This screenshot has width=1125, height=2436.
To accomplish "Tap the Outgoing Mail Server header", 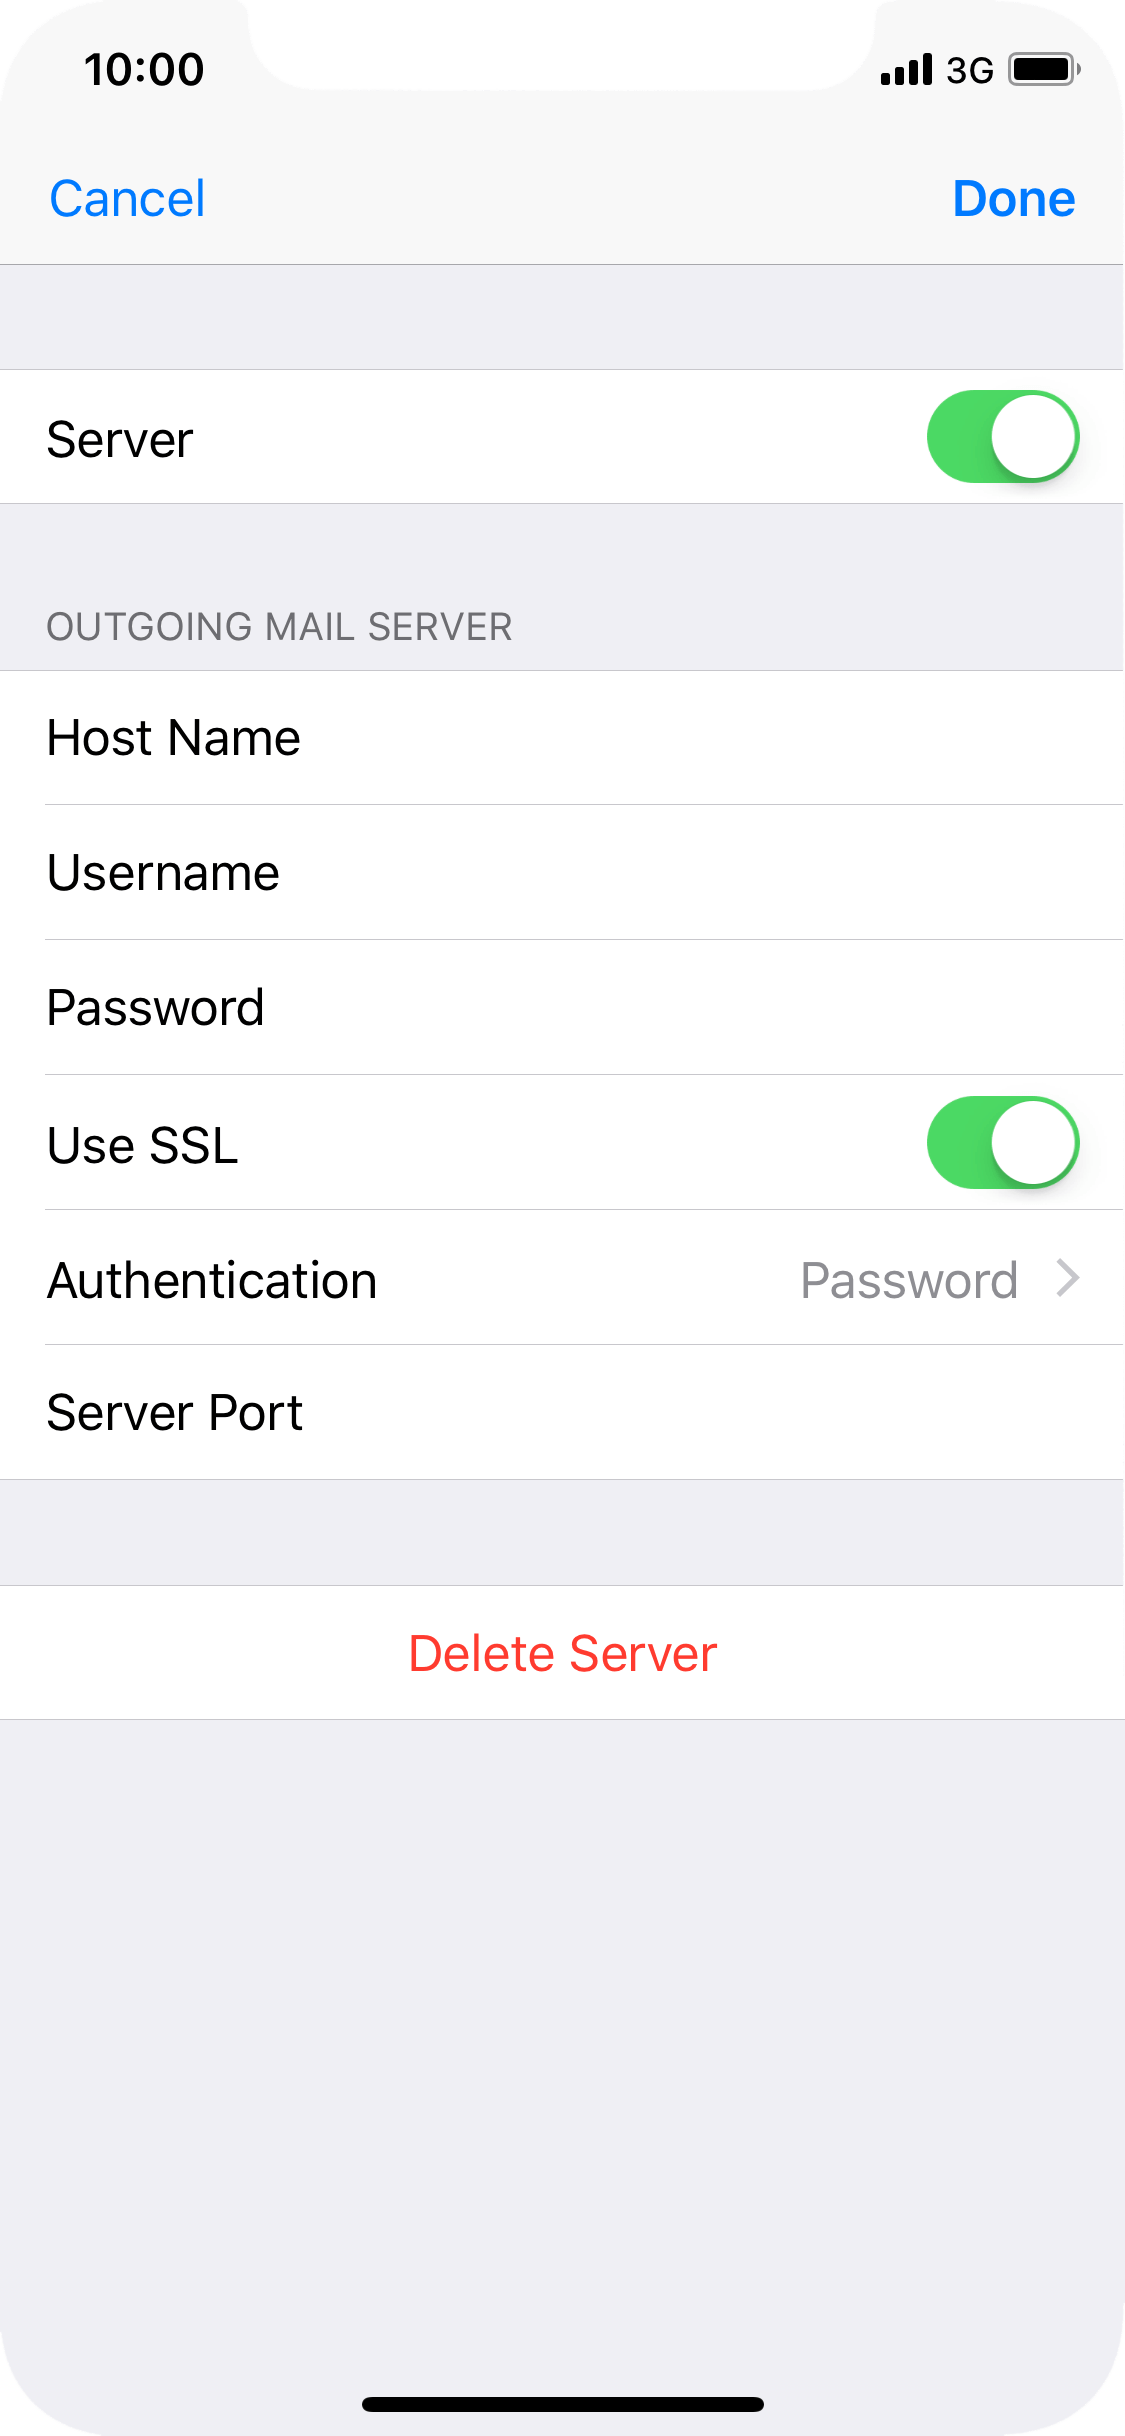I will coord(279,627).
